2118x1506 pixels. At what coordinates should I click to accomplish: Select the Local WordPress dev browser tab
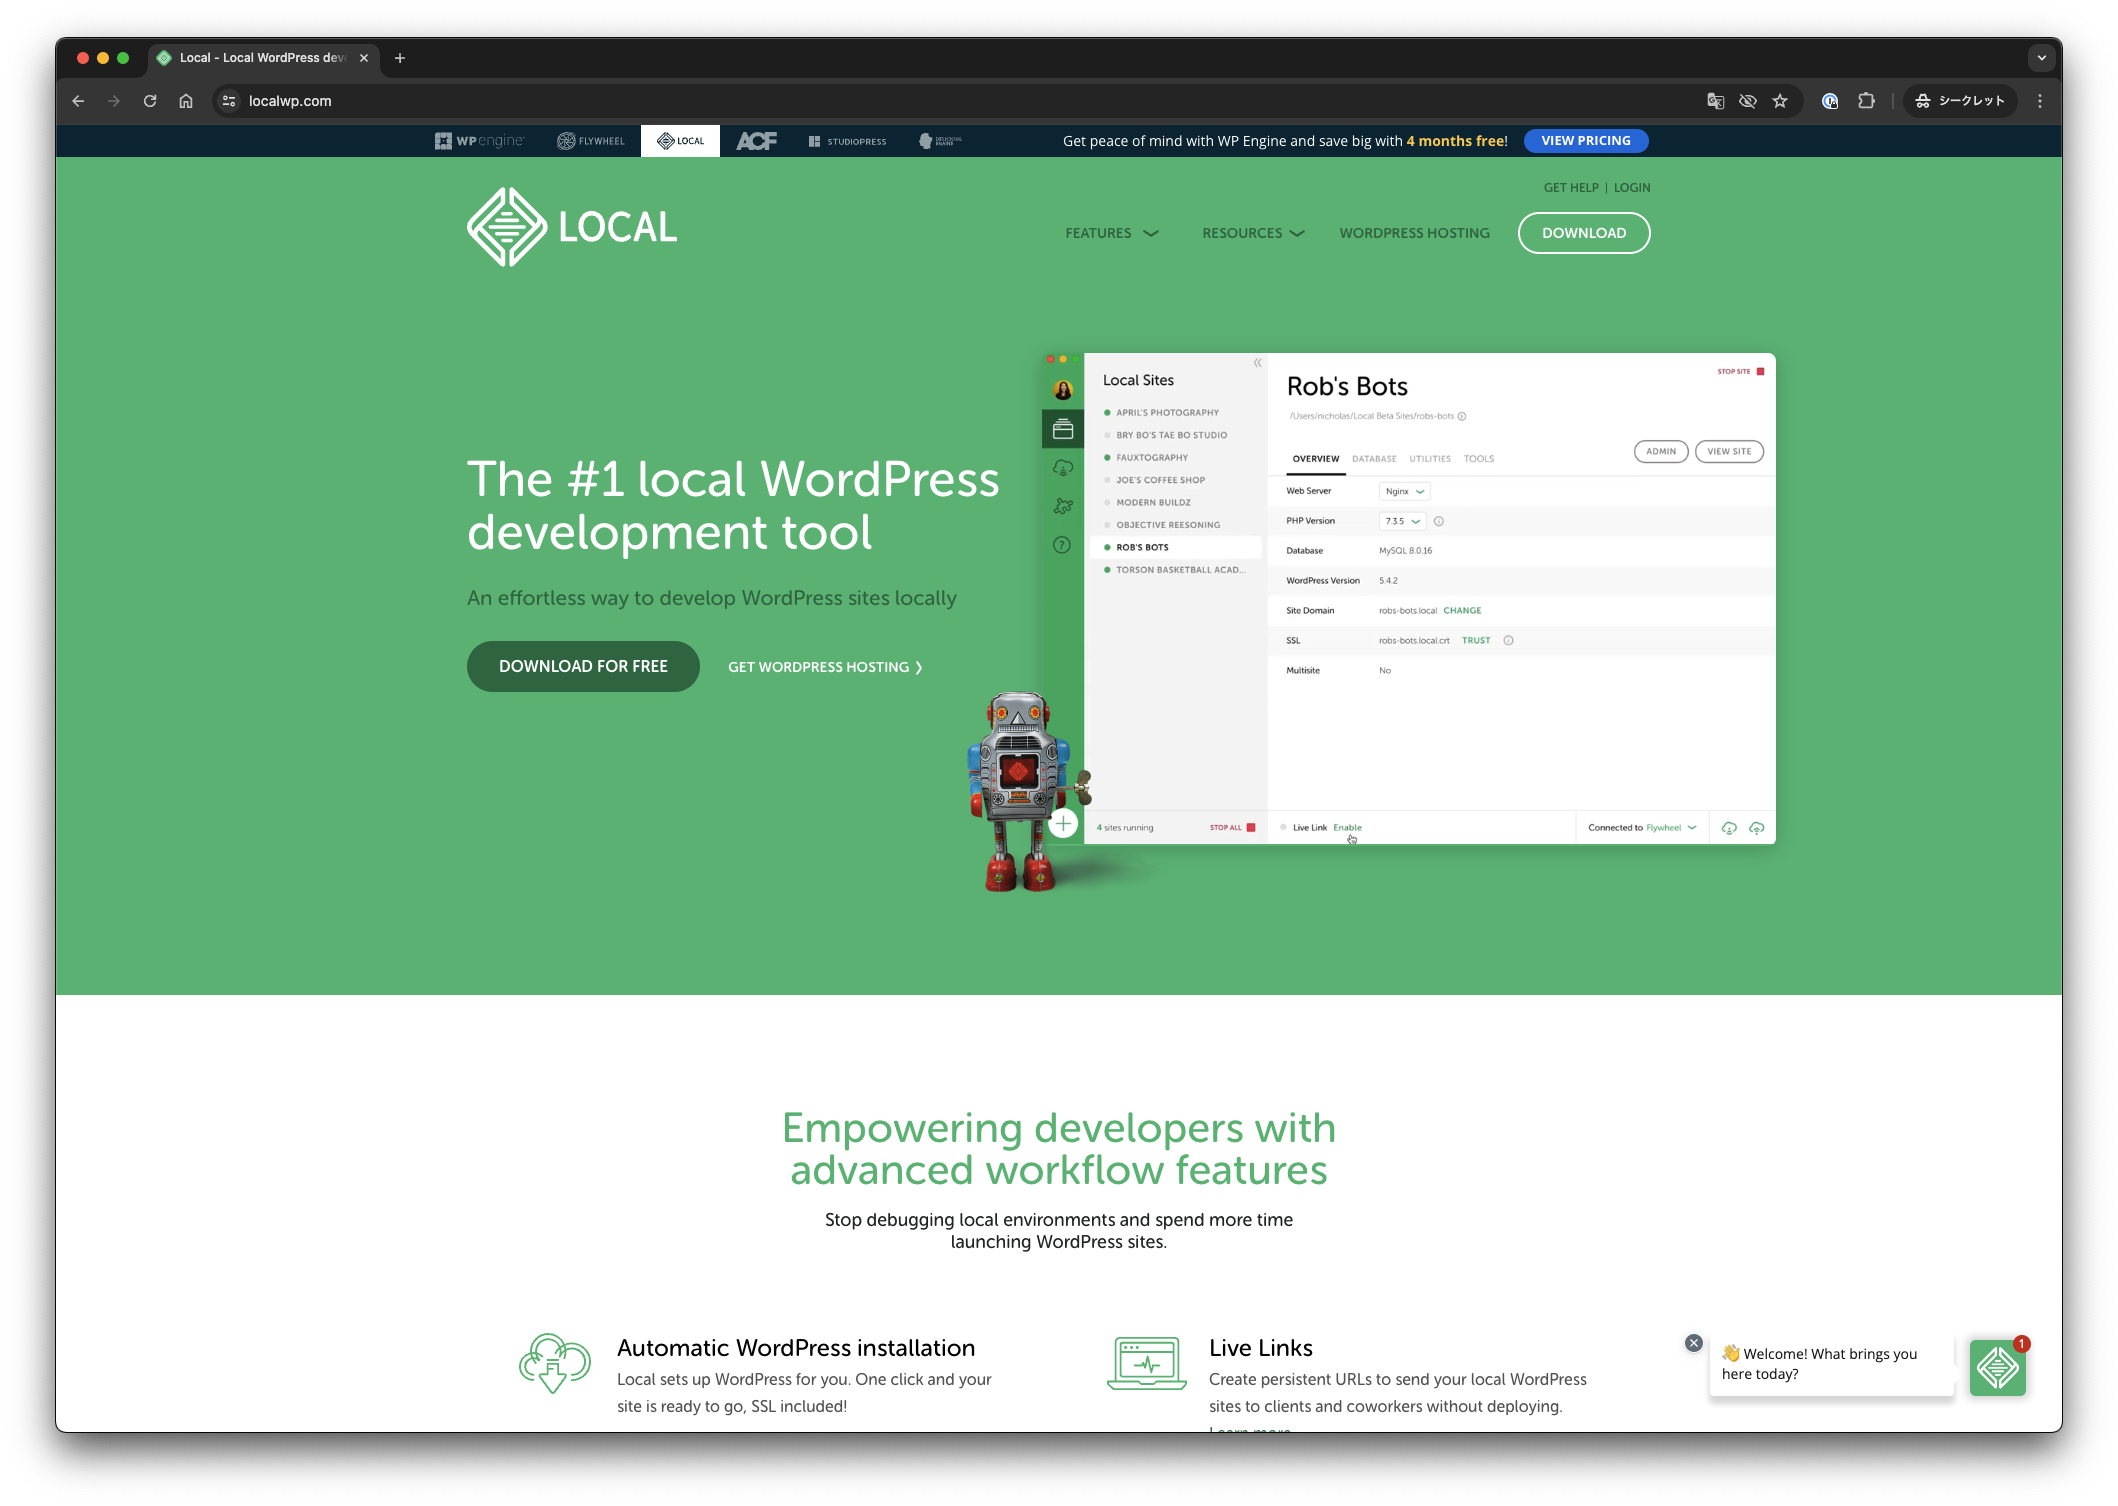pyautogui.click(x=262, y=58)
